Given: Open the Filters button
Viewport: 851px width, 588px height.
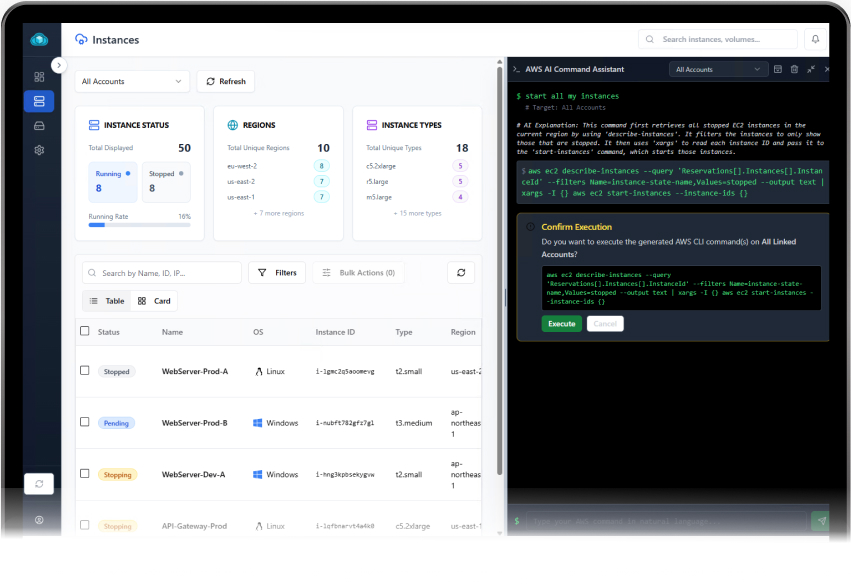Looking at the screenshot, I should [x=277, y=273].
